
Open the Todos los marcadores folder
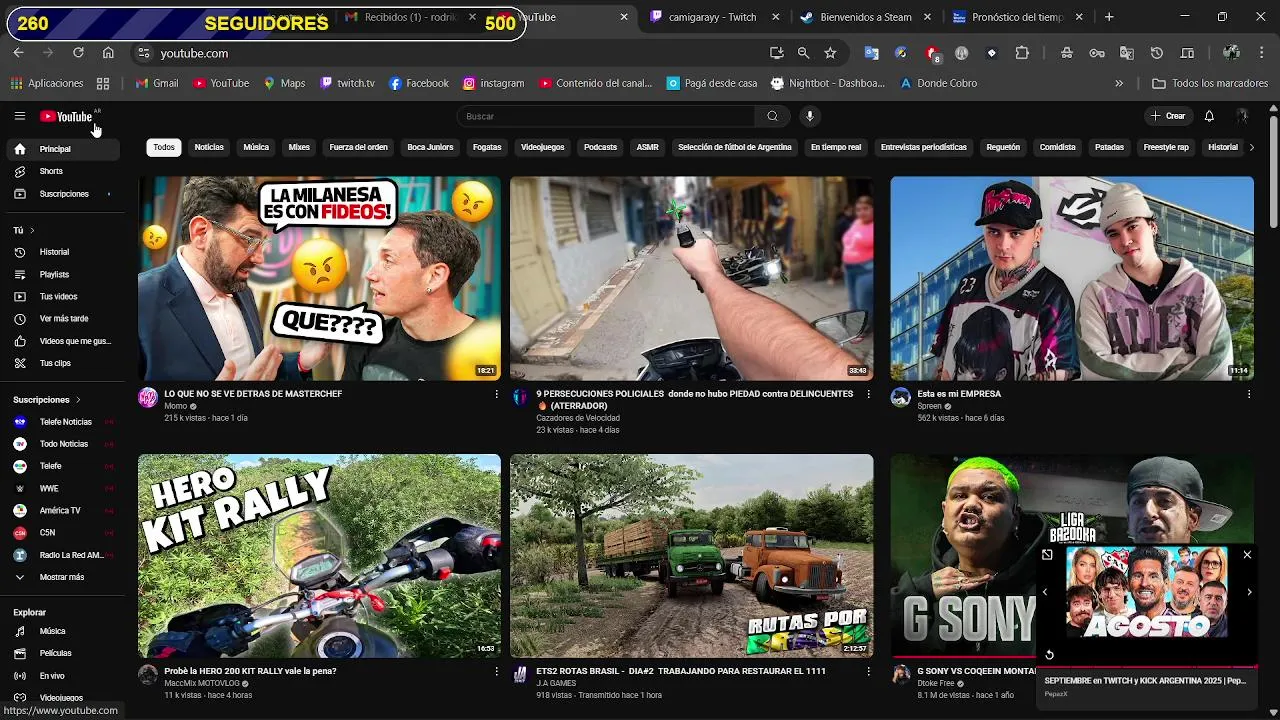tap(1211, 83)
